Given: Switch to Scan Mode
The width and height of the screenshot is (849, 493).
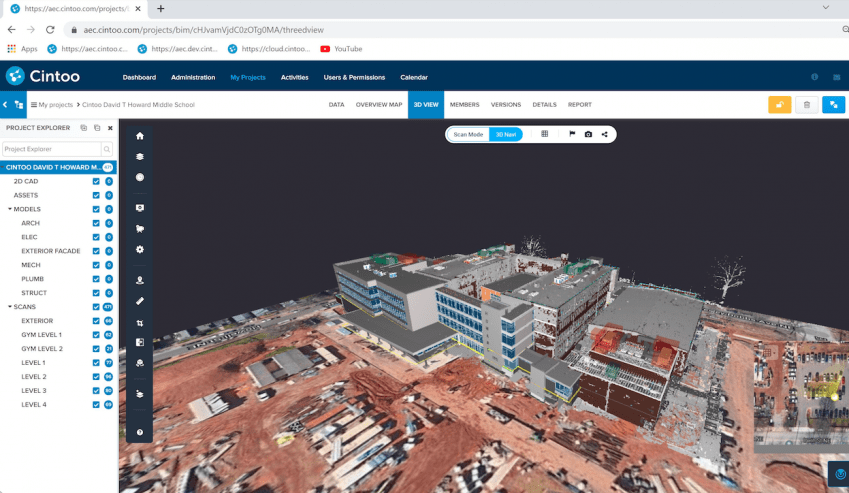Looking at the screenshot, I should [468, 134].
